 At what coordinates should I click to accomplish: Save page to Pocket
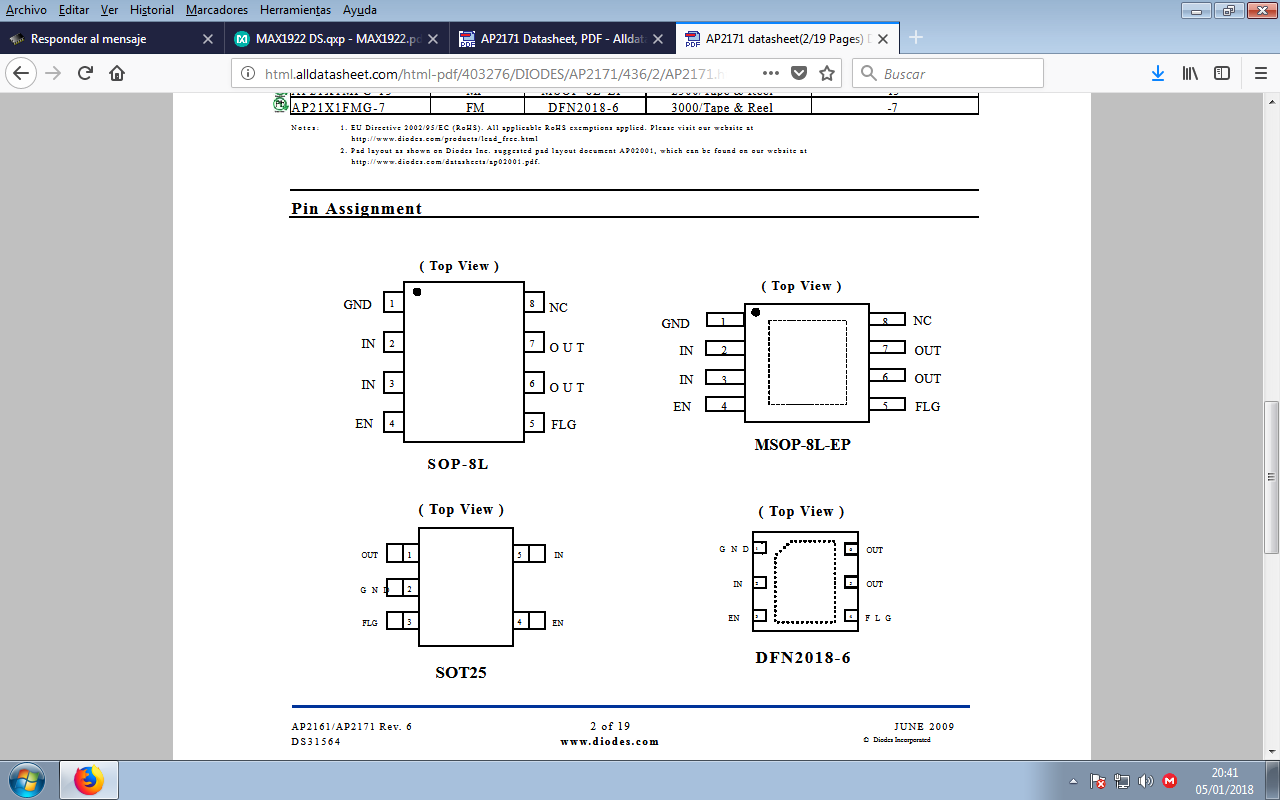tap(799, 73)
